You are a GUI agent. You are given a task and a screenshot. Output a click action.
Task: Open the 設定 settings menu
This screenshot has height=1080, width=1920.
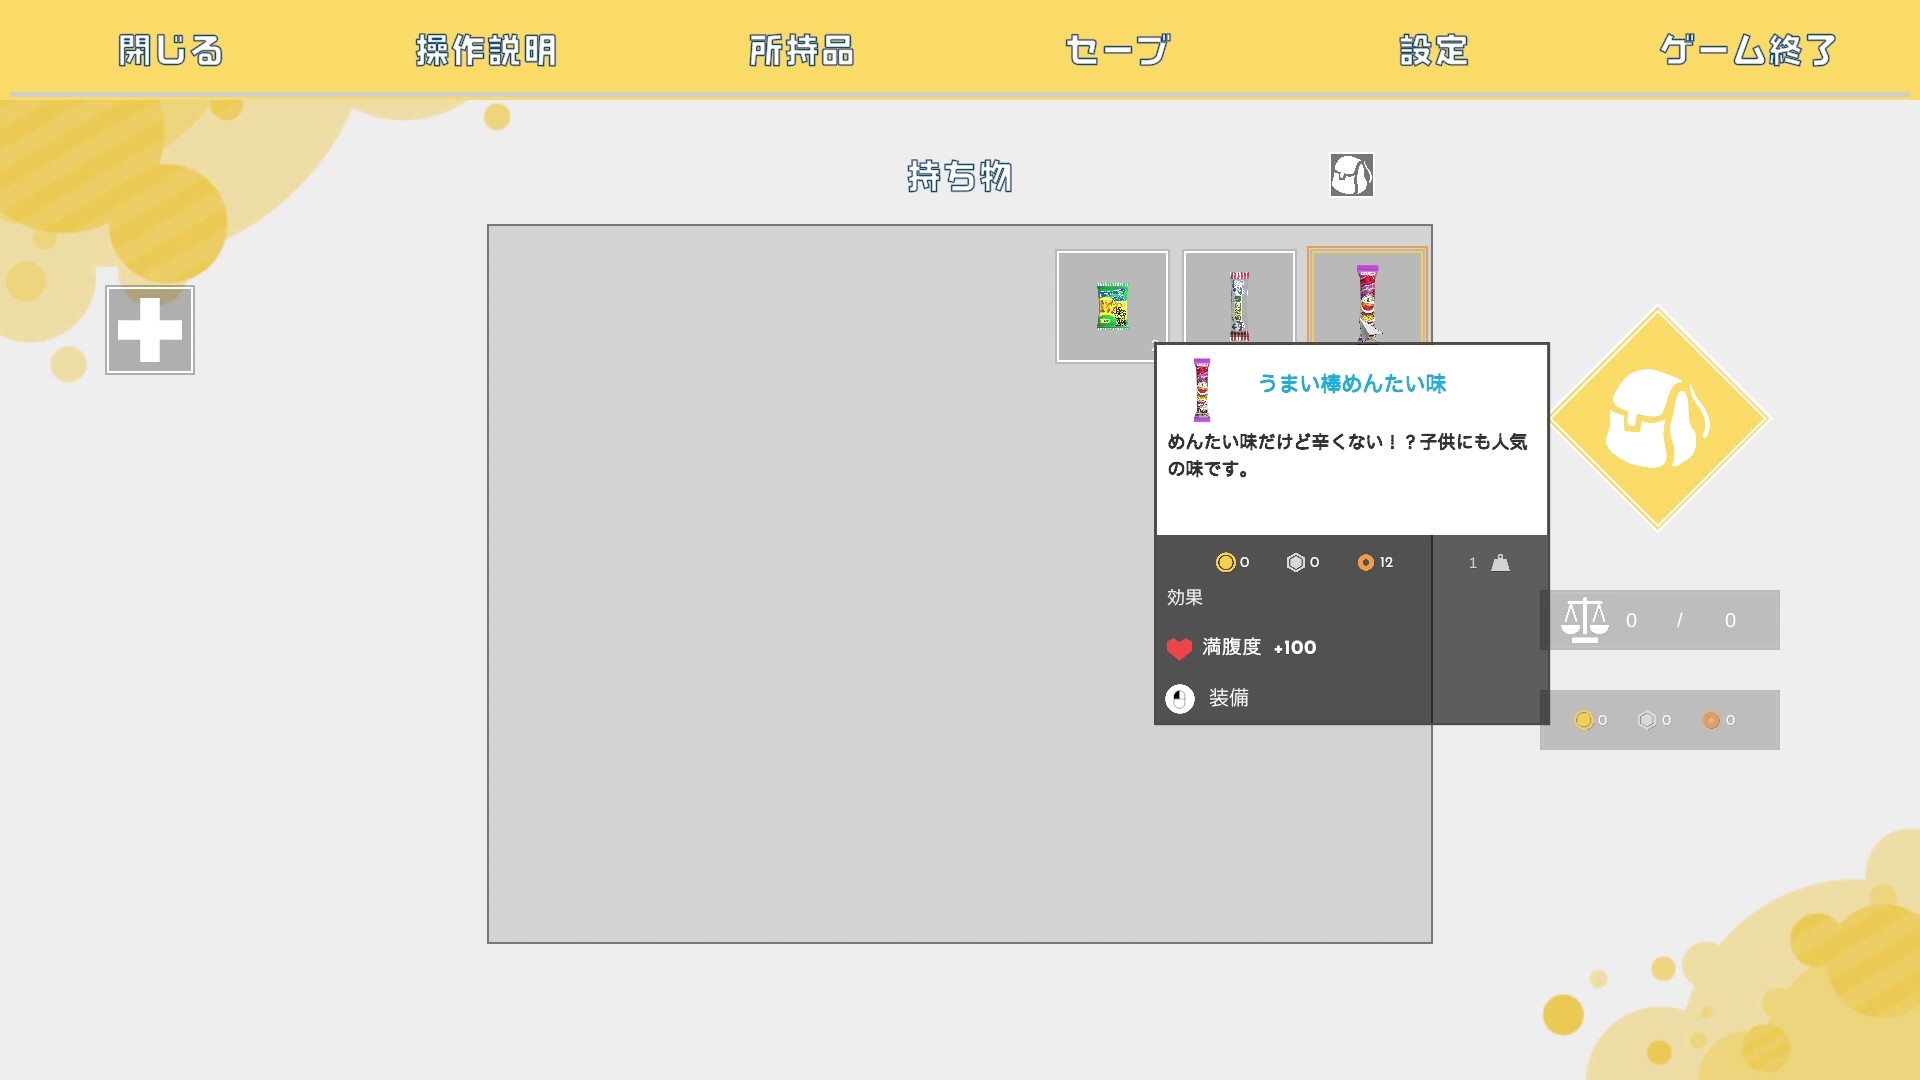click(x=1433, y=50)
